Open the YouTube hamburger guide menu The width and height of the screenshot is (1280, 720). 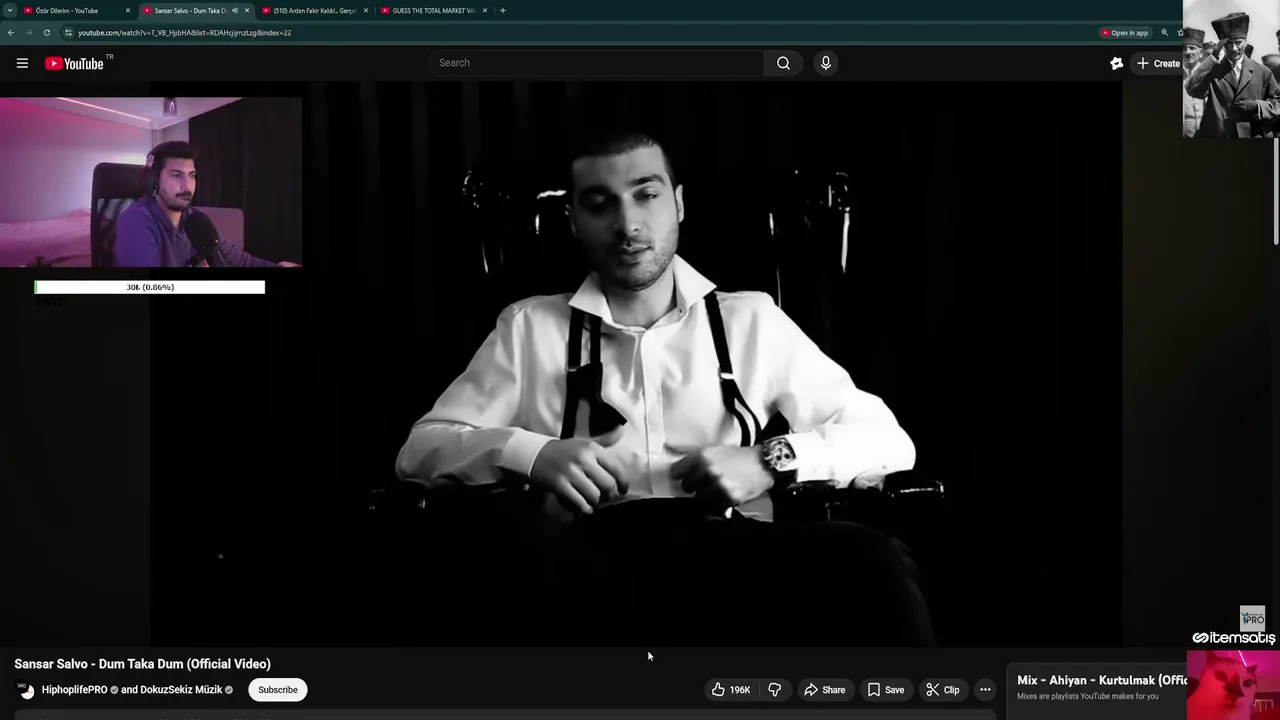point(22,63)
